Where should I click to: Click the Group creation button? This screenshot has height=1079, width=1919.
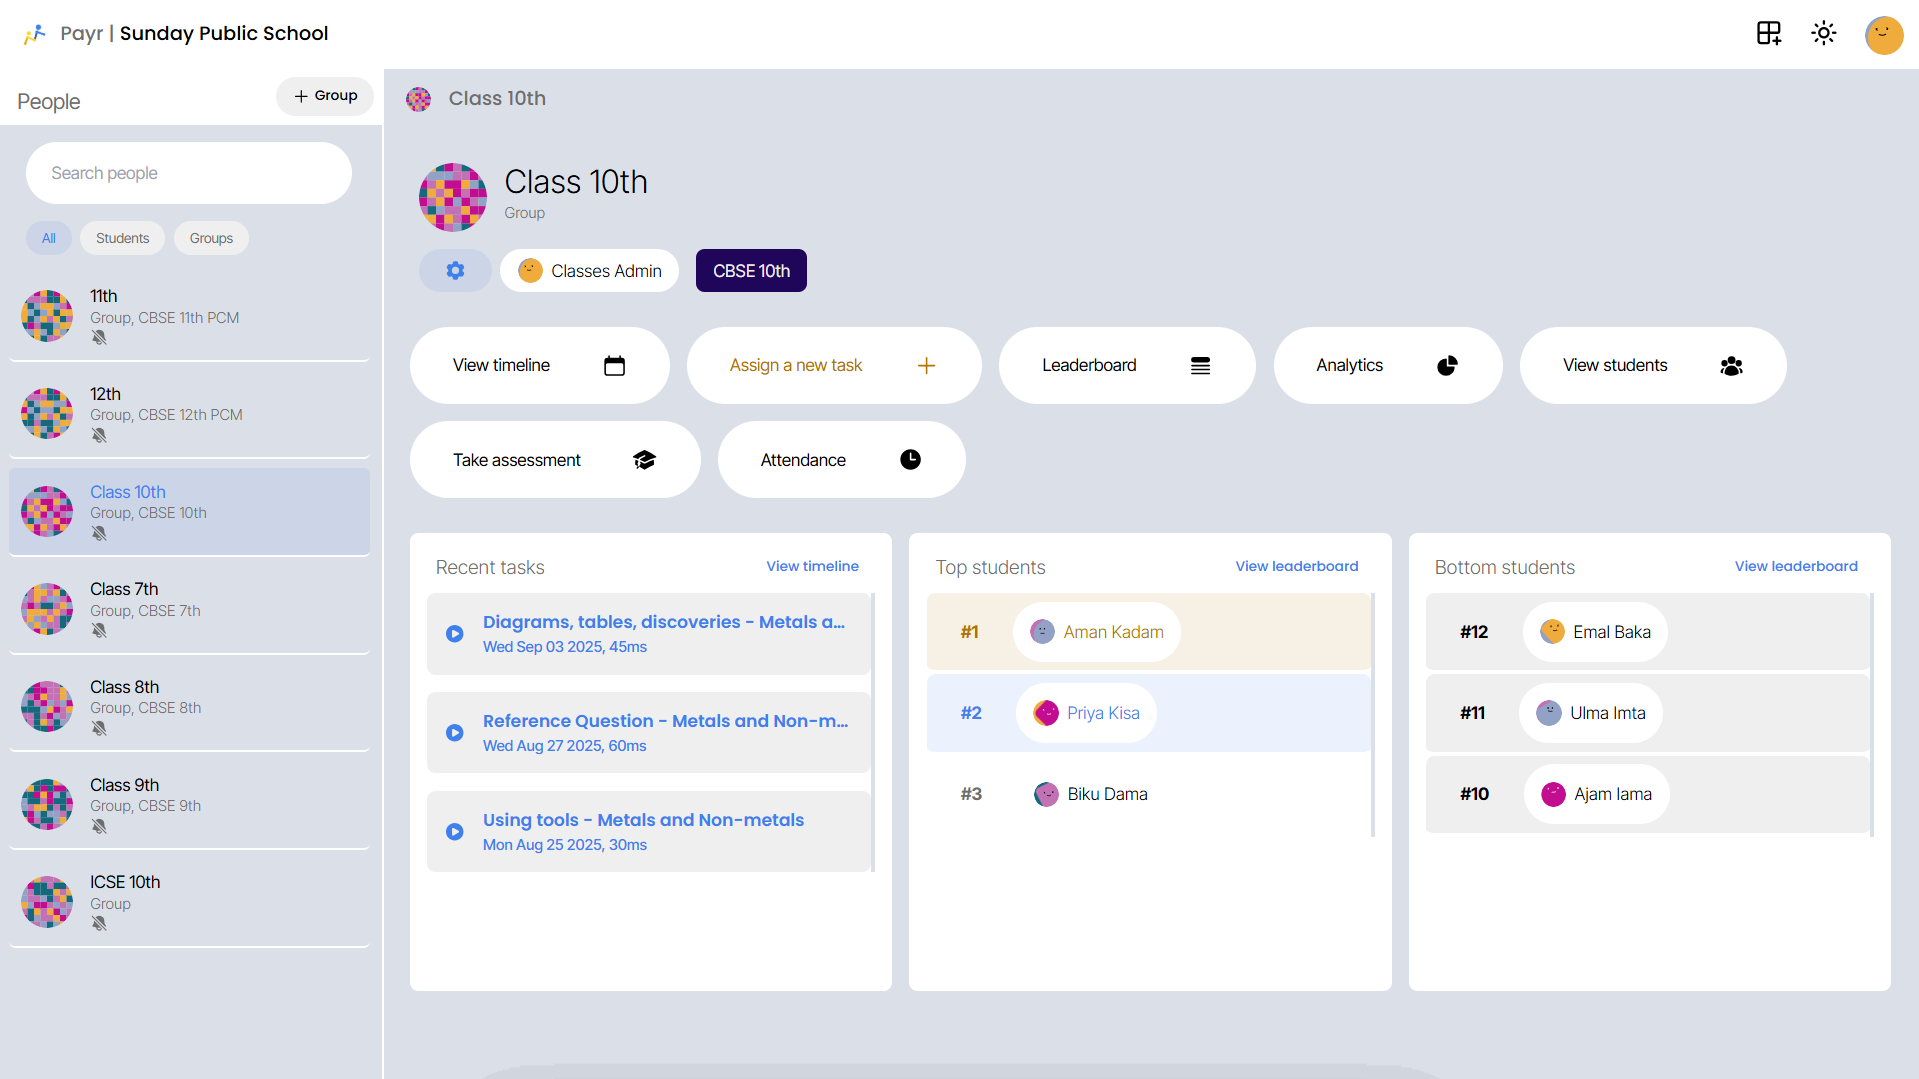pyautogui.click(x=324, y=96)
